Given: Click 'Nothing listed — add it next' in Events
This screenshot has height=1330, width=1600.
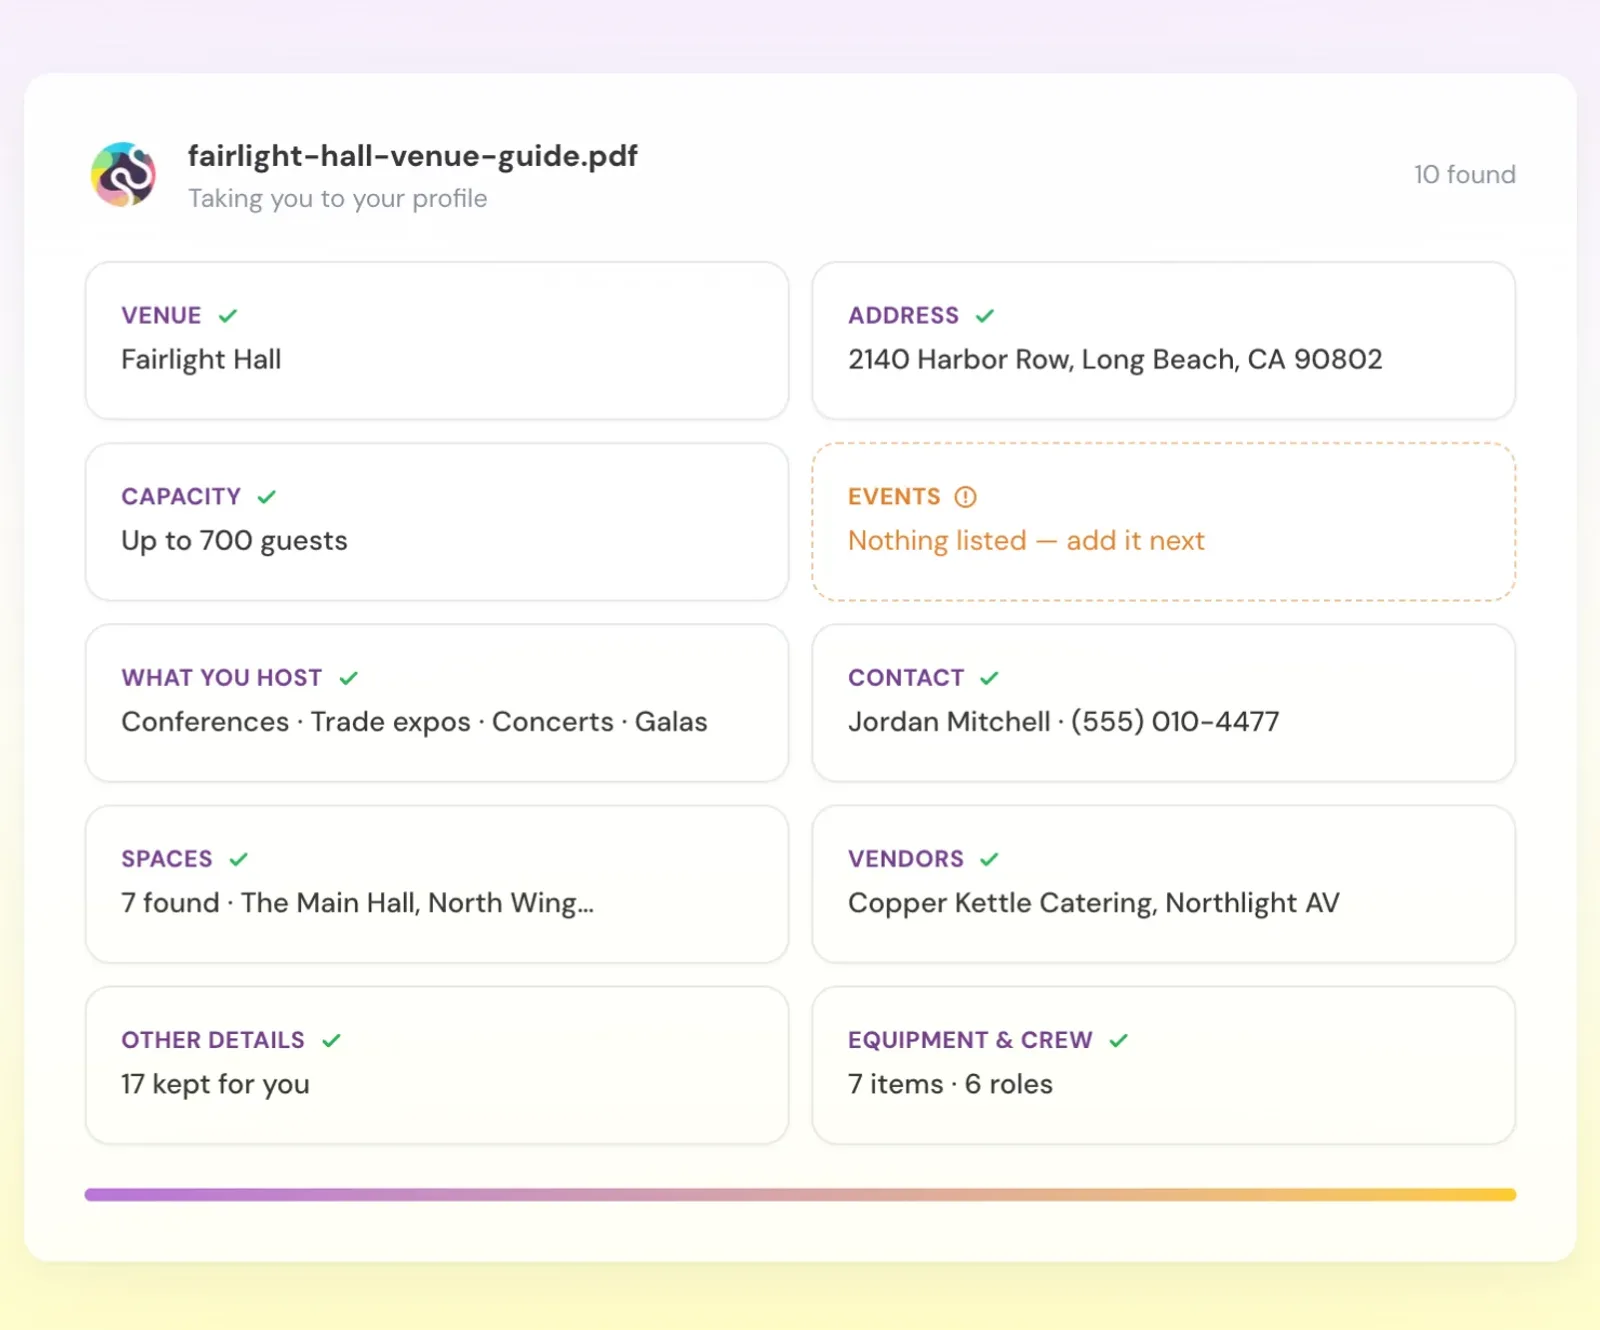Looking at the screenshot, I should 1026,541.
